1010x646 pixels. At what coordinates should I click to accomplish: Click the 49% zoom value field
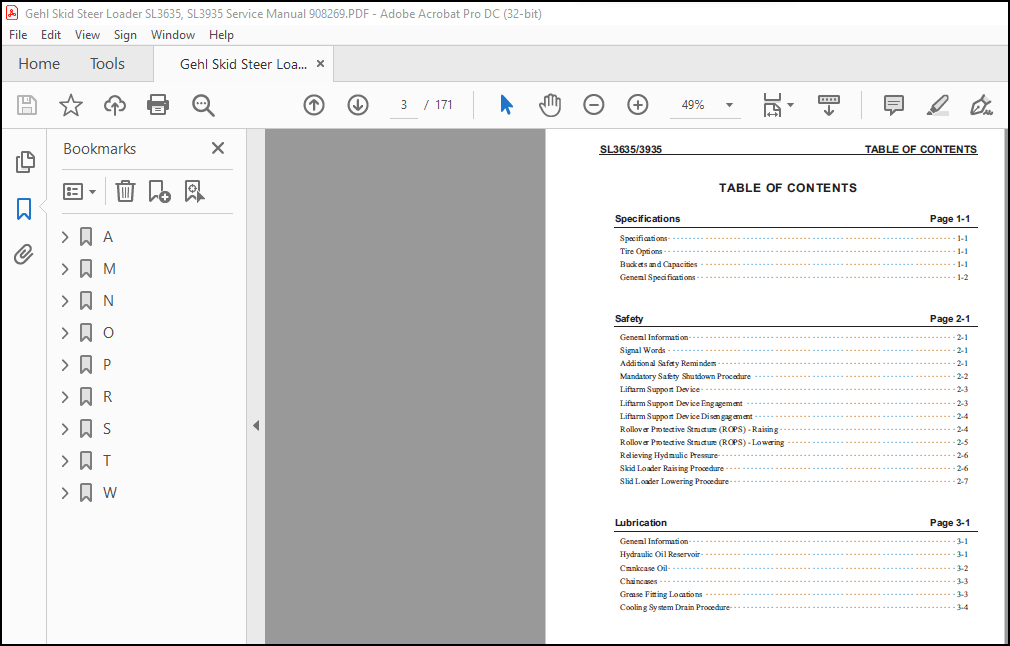[693, 105]
